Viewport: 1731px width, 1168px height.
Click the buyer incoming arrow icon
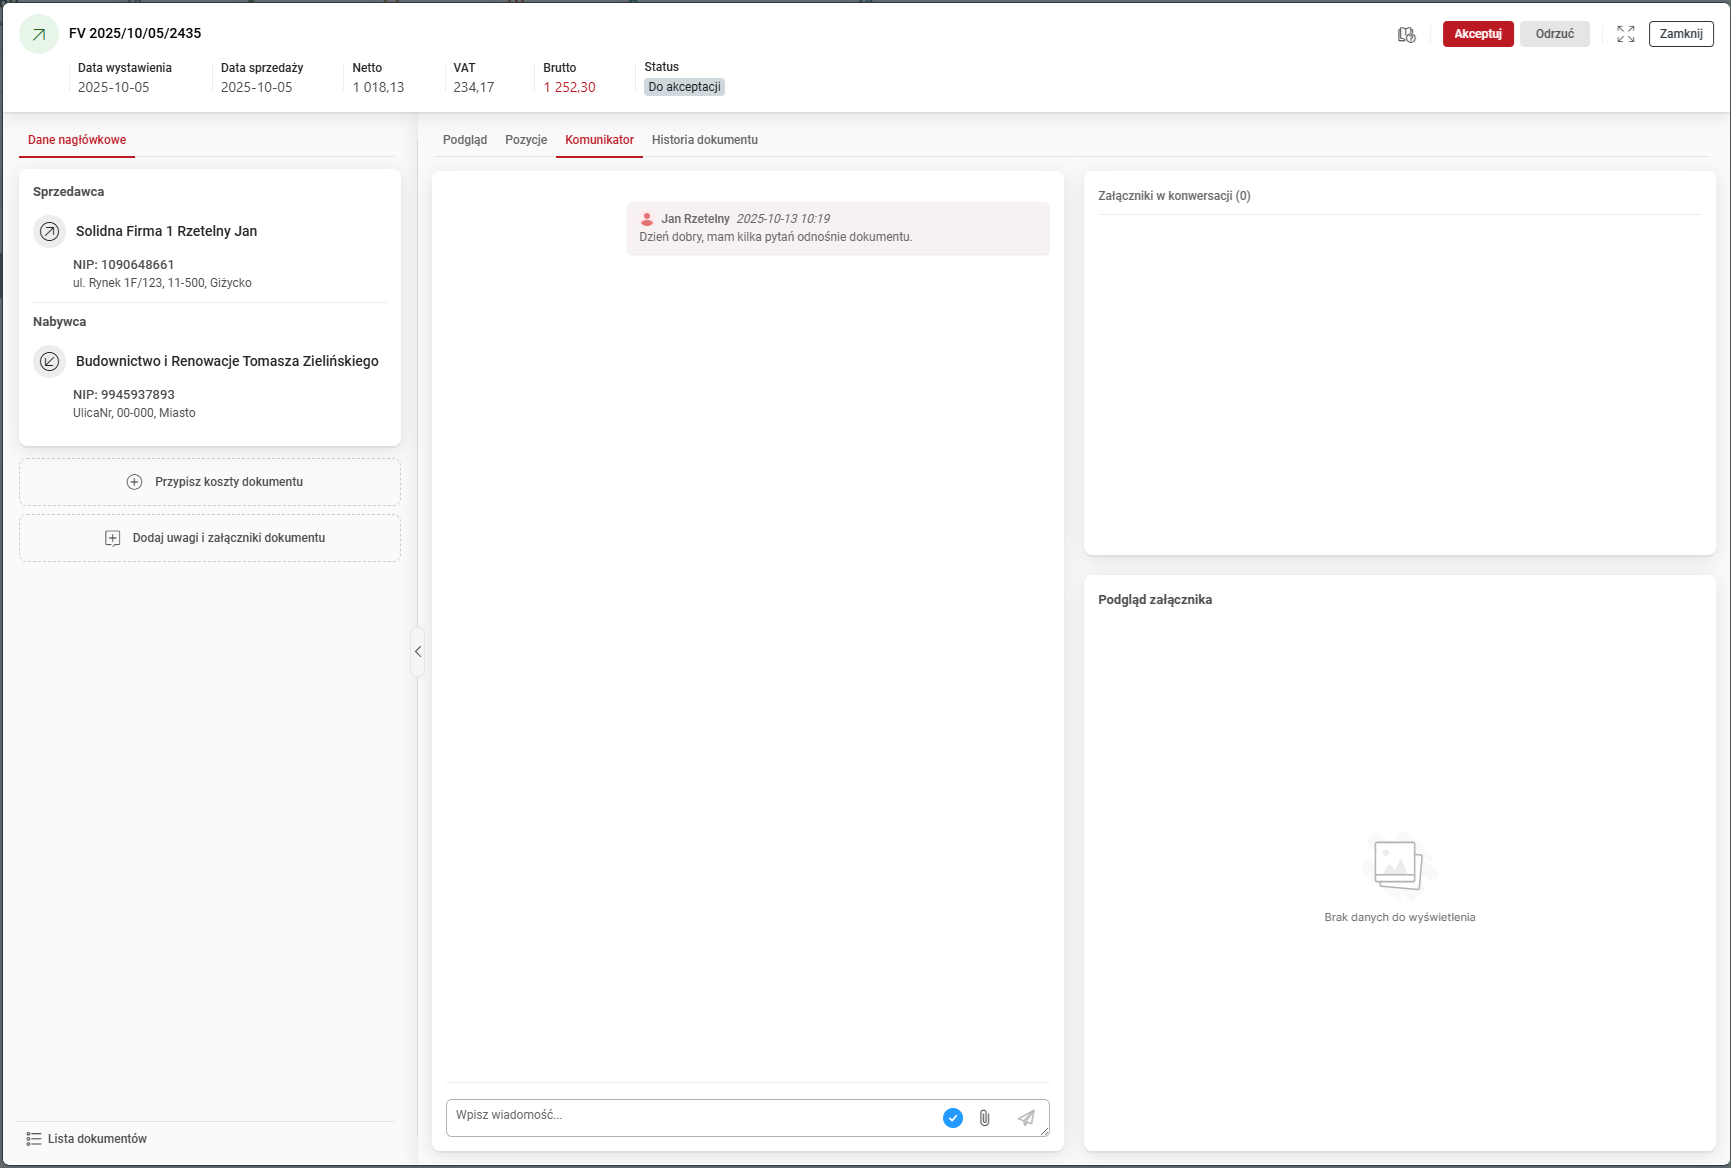tap(49, 361)
